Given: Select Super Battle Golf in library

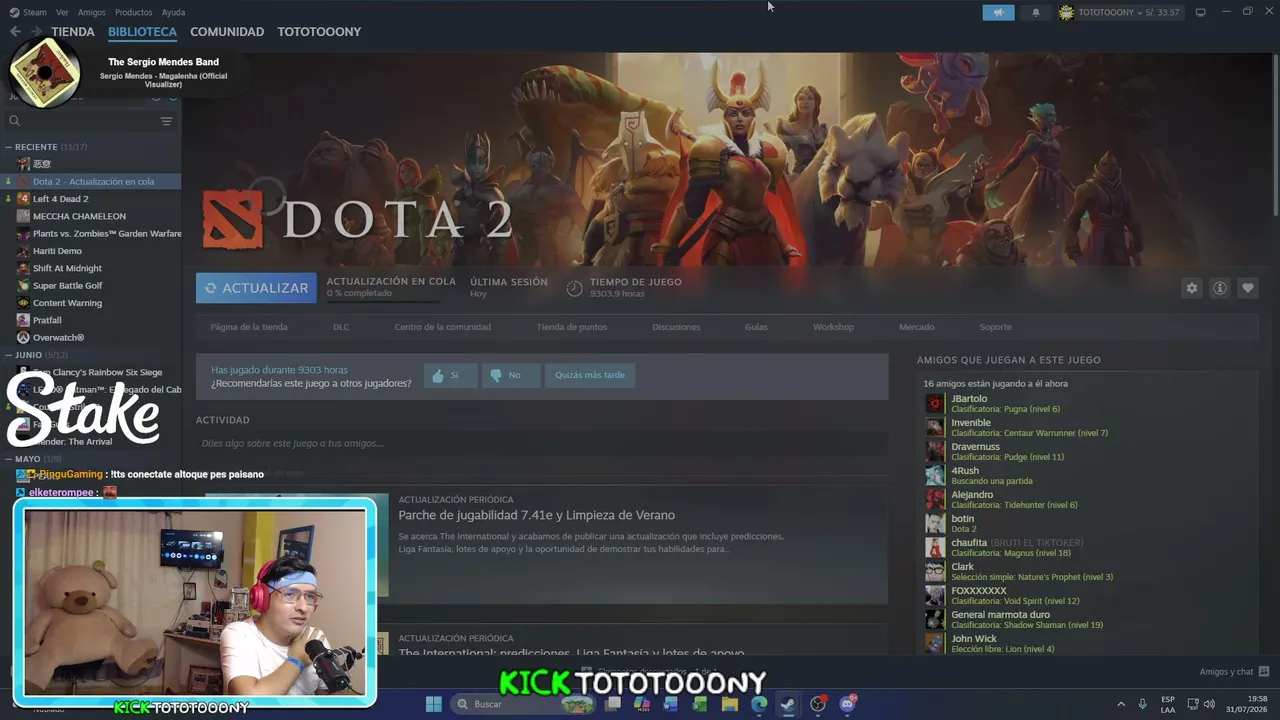Looking at the screenshot, I should tap(93, 285).
